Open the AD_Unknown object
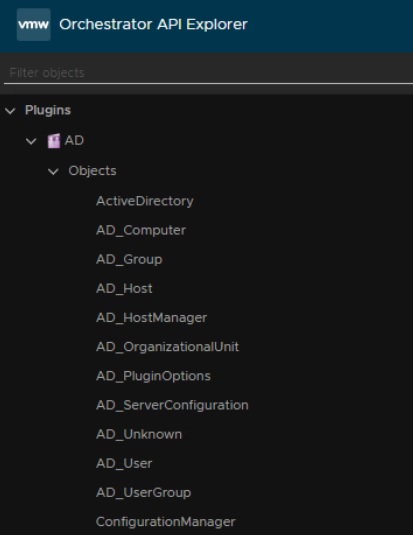The width and height of the screenshot is (413, 535). coord(139,434)
